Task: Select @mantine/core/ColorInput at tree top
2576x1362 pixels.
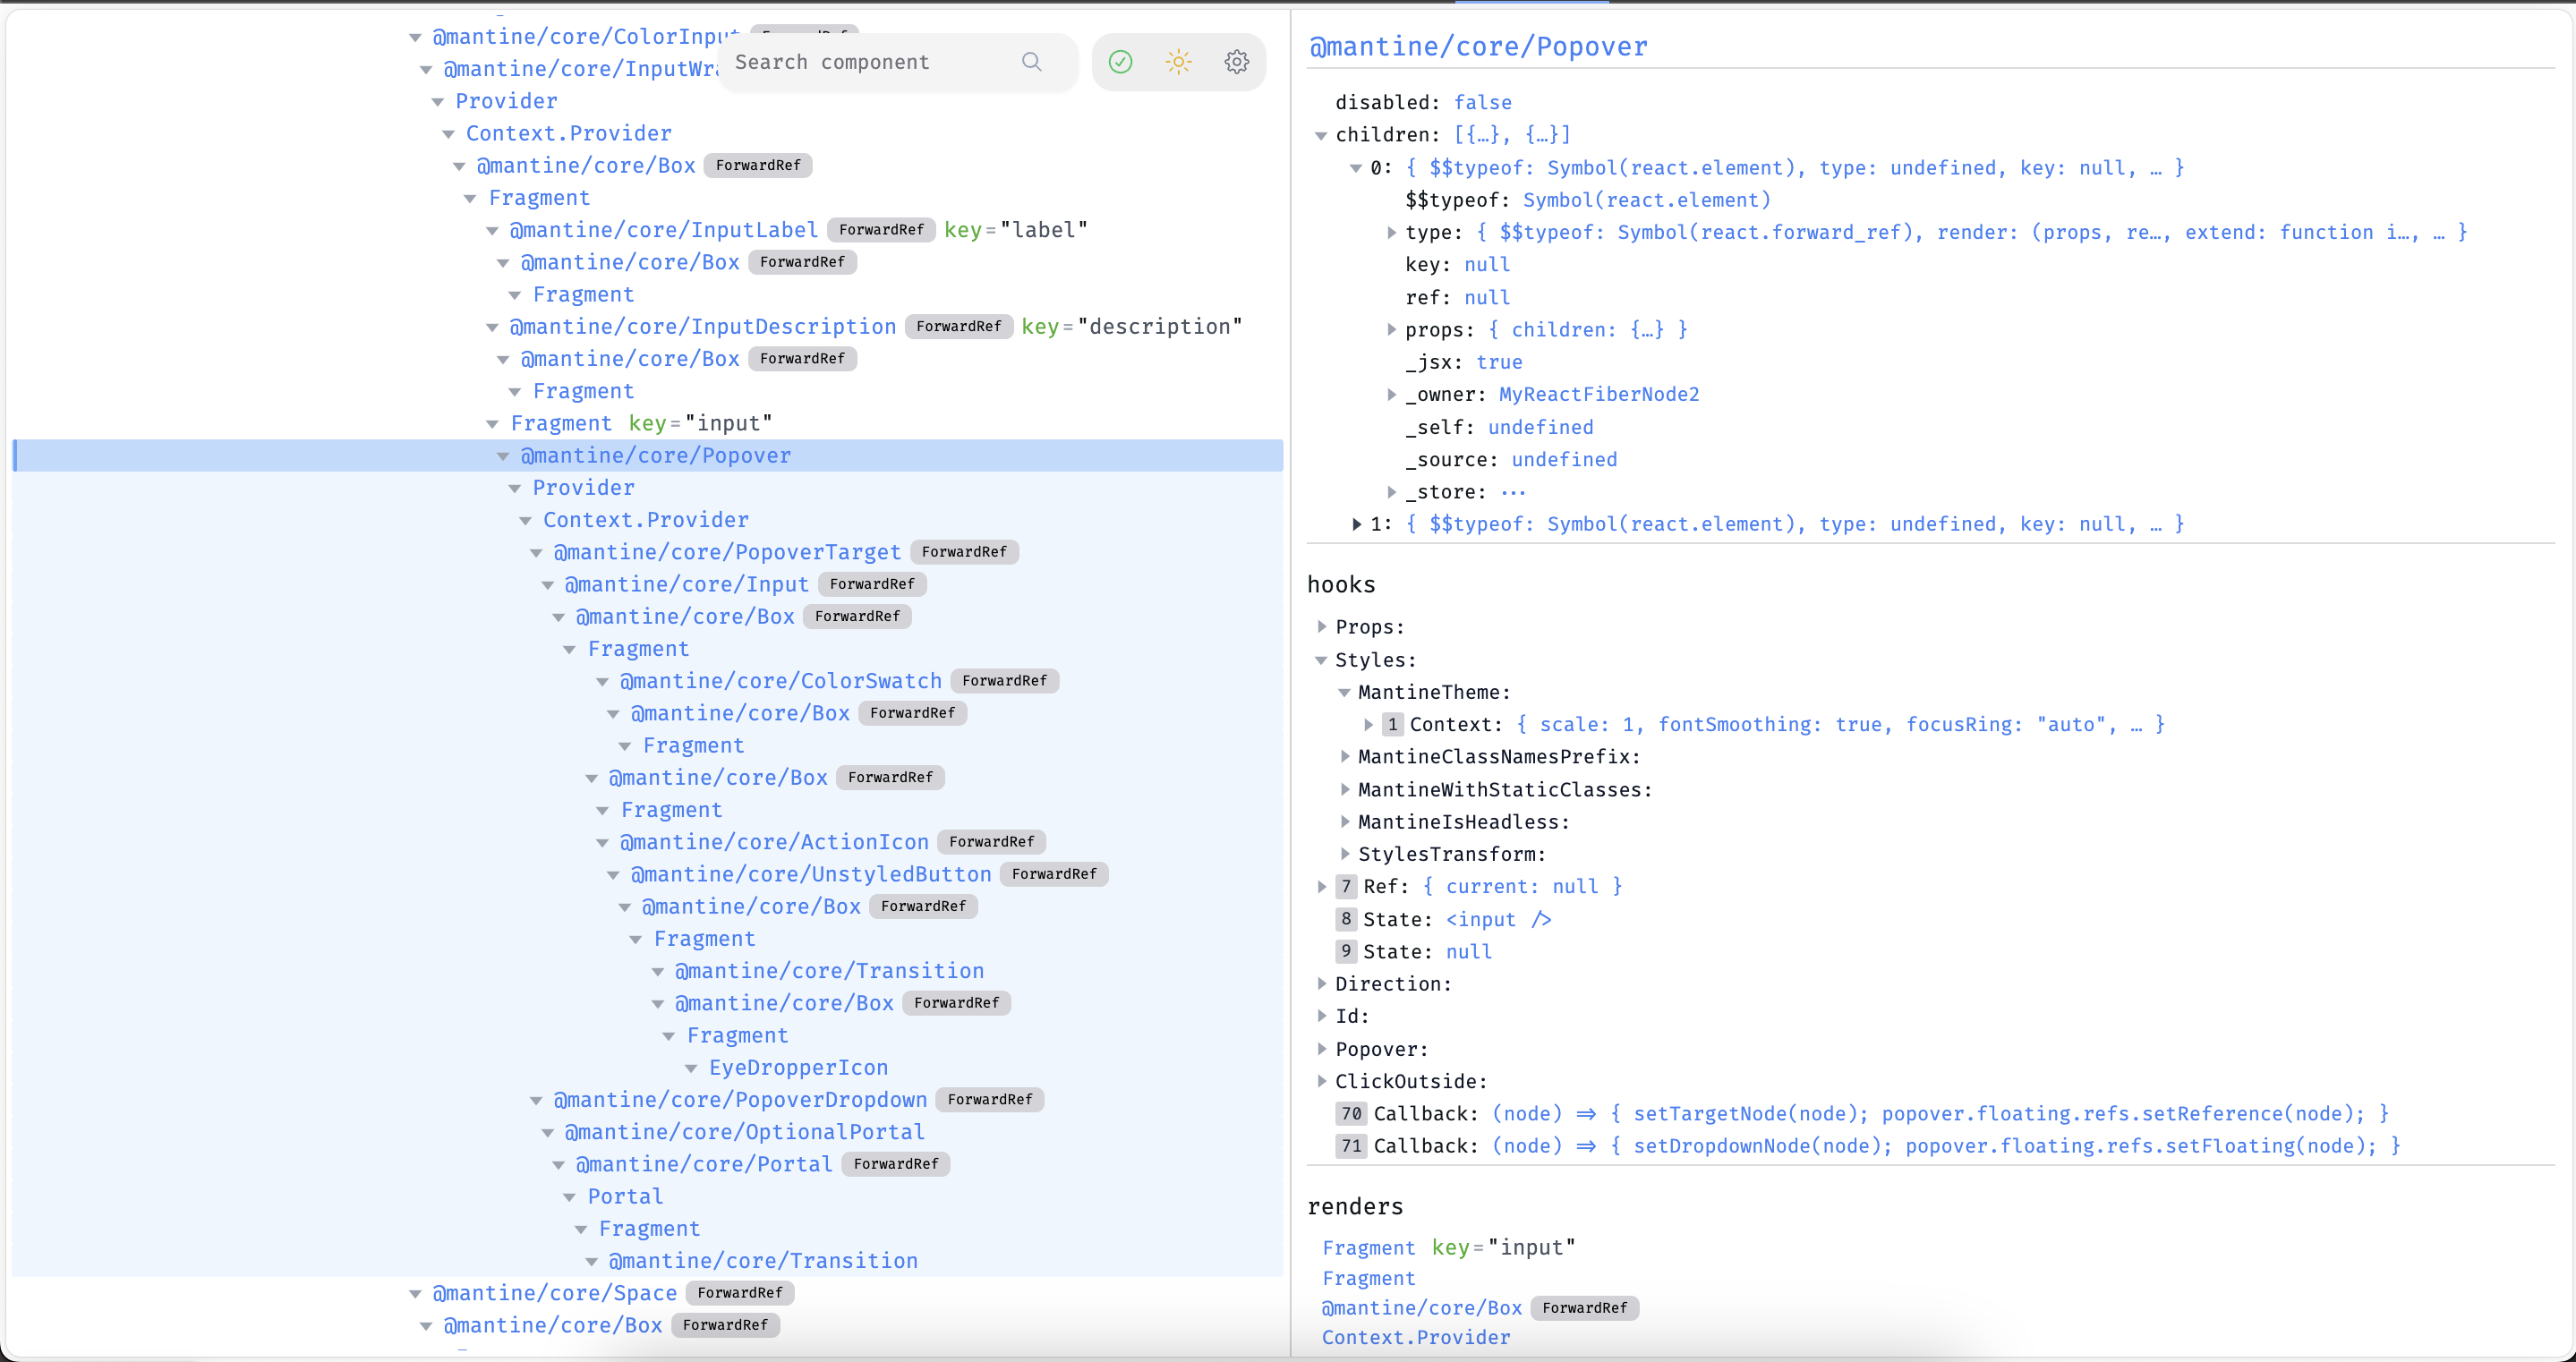Action: click(586, 37)
